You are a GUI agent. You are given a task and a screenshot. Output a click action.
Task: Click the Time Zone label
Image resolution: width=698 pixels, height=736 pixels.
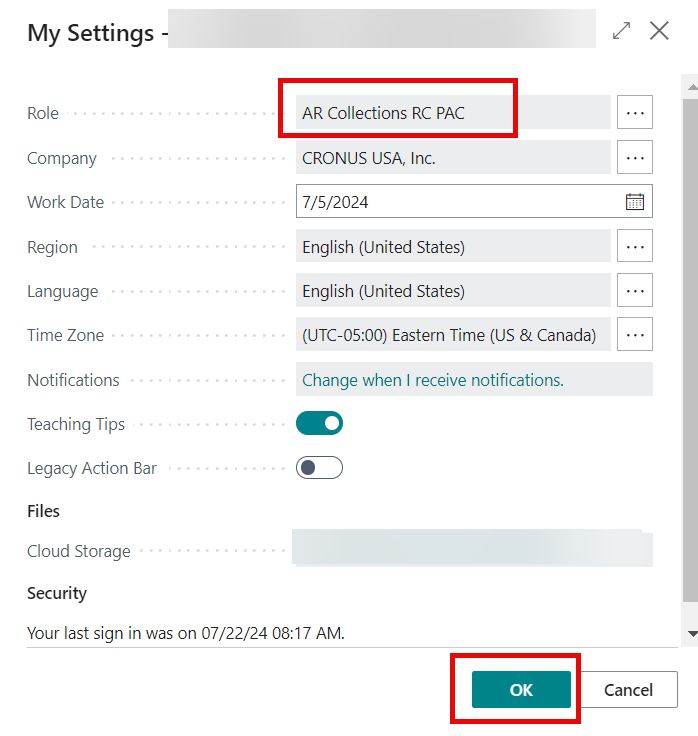tap(65, 335)
